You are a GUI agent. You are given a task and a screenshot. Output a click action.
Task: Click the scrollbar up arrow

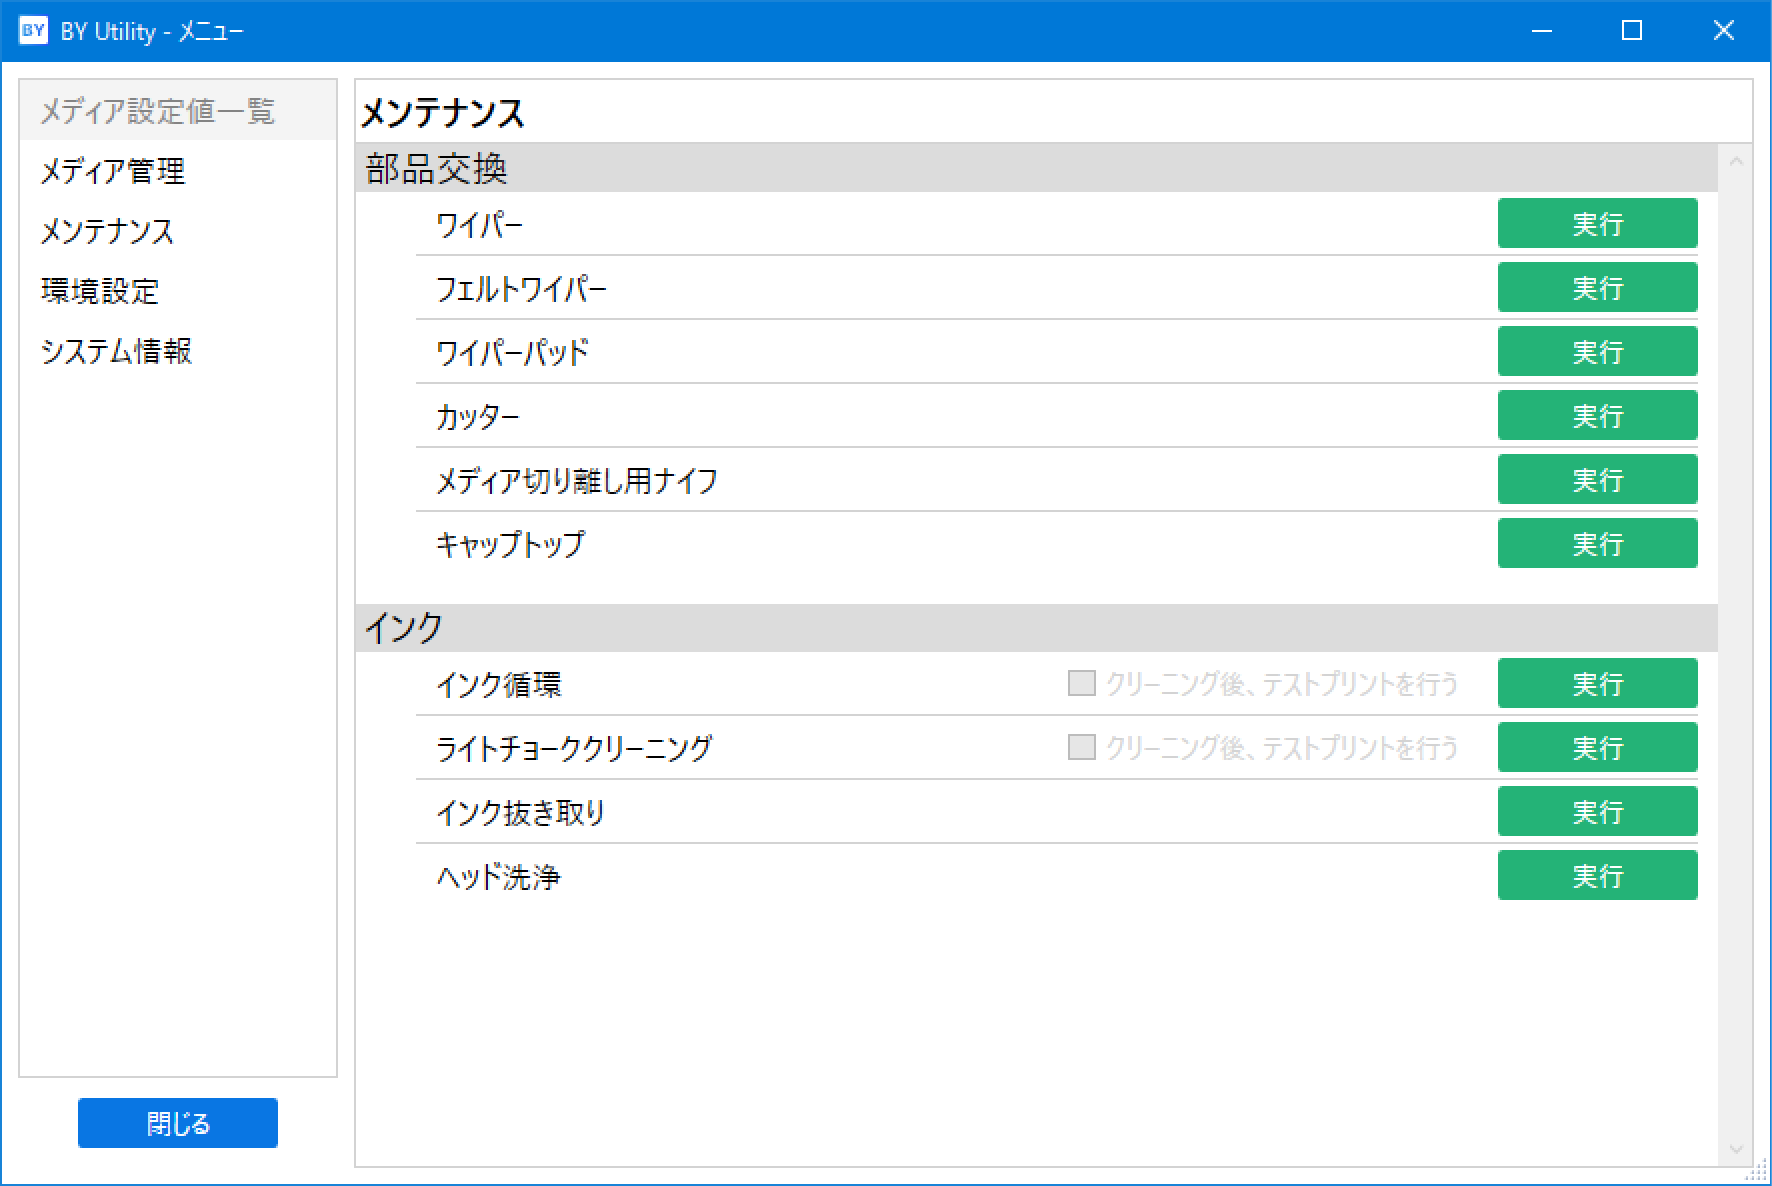(1736, 161)
